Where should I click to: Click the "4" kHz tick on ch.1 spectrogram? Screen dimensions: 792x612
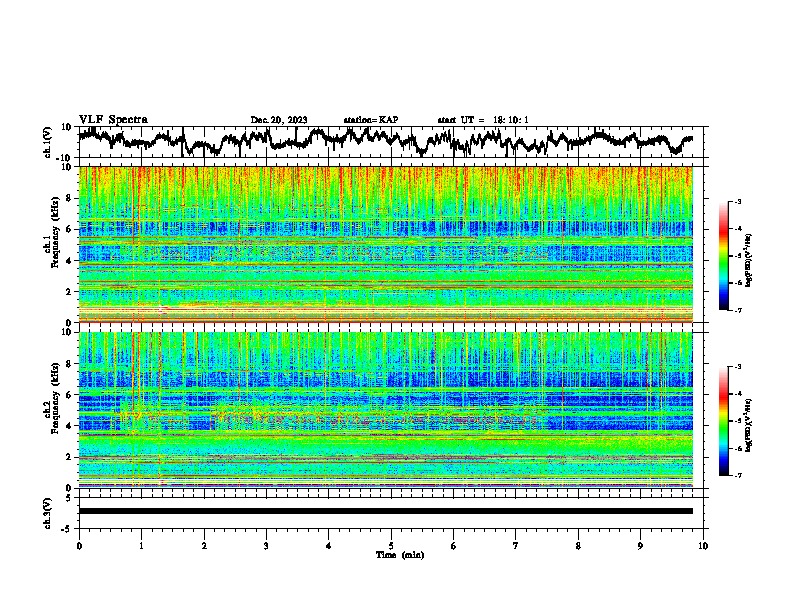coord(69,261)
